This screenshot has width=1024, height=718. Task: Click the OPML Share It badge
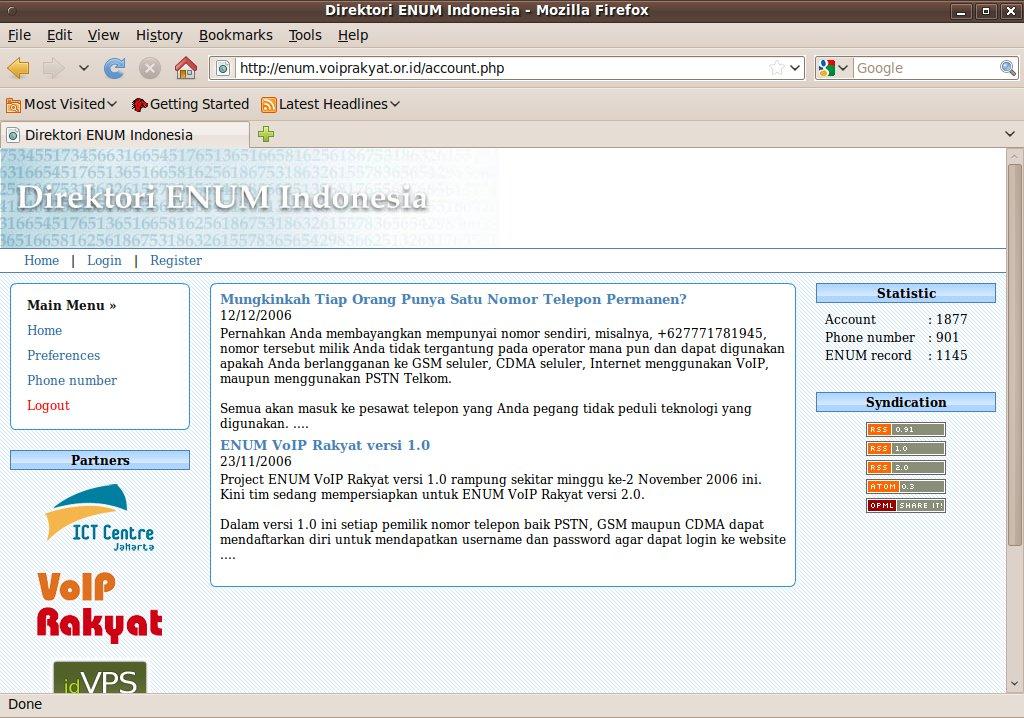tap(905, 506)
